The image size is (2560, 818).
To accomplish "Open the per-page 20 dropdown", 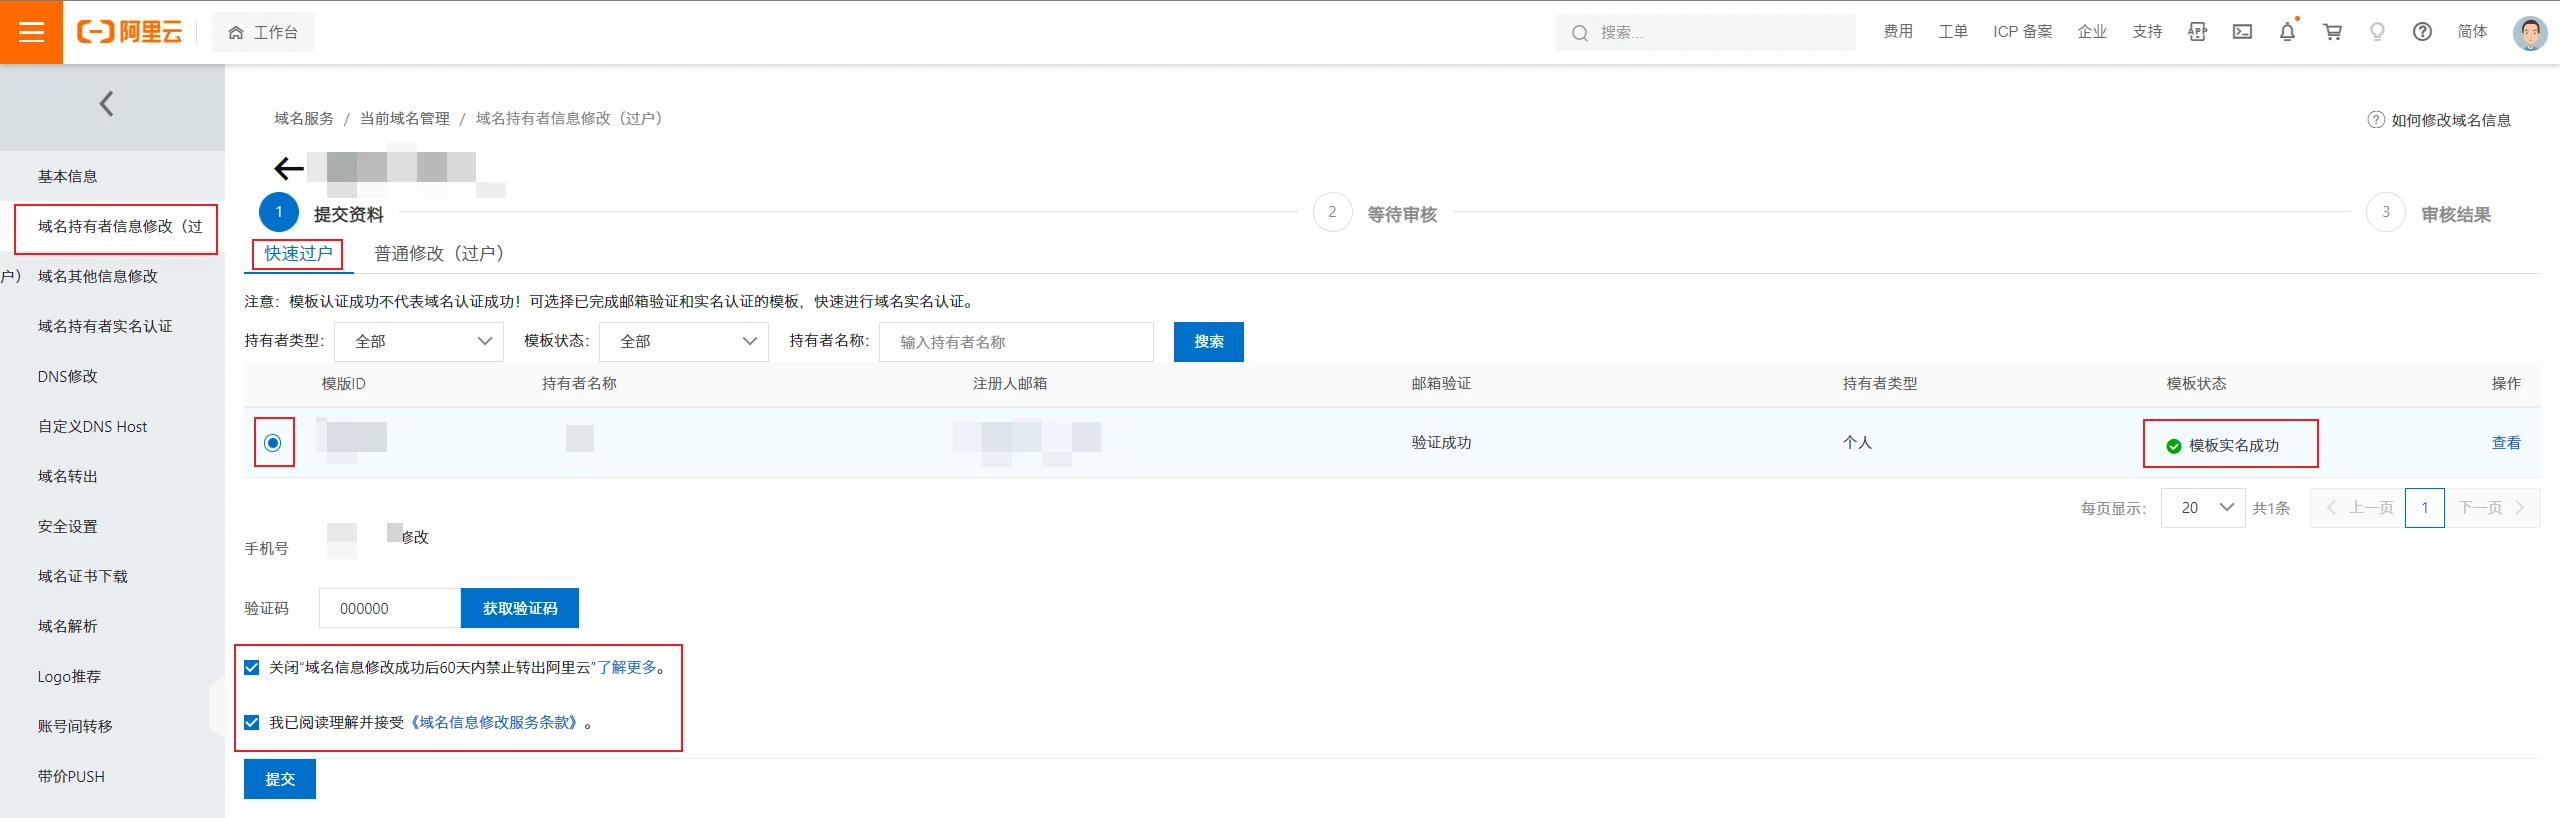I will (x=2203, y=508).
